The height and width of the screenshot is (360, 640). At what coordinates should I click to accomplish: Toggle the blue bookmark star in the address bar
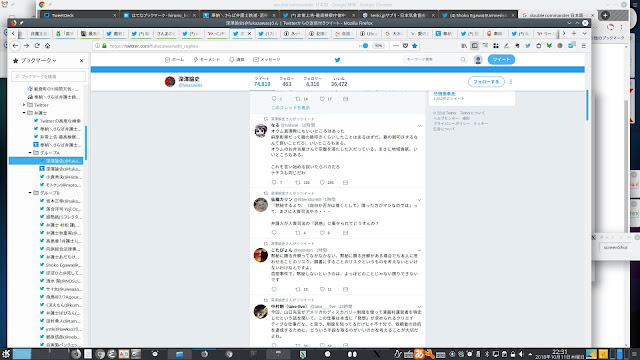pyautogui.click(x=415, y=46)
